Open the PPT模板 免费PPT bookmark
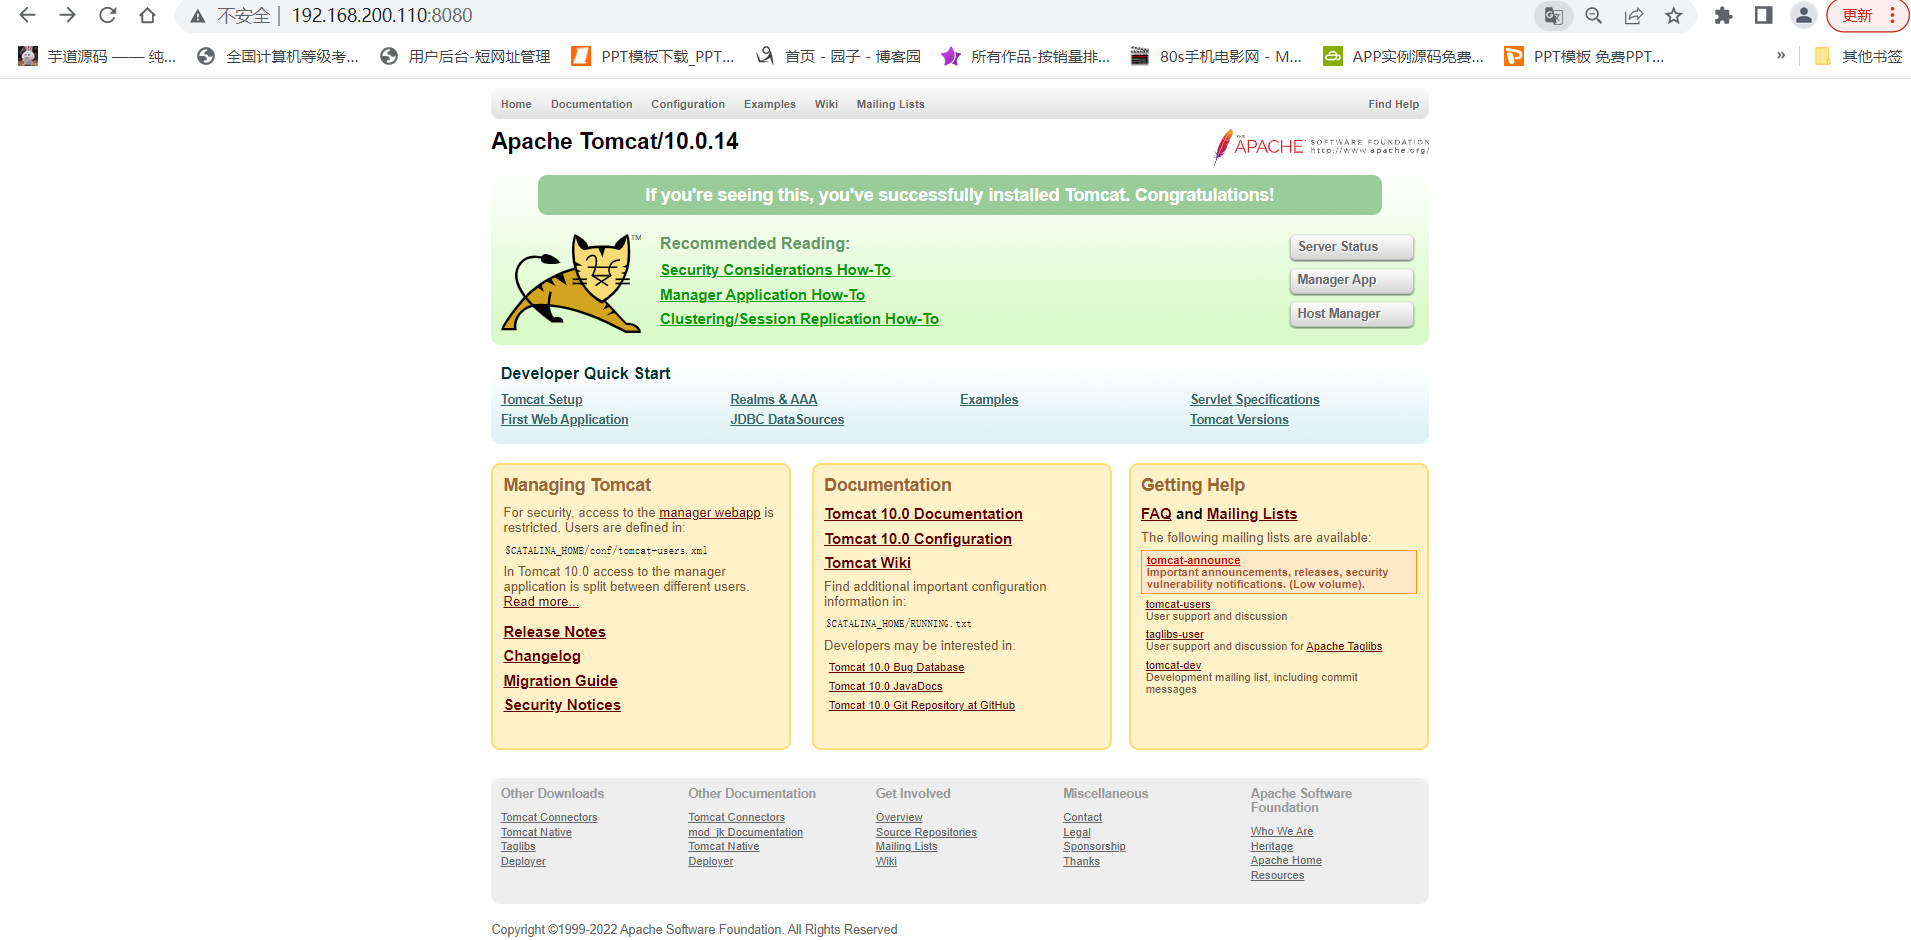The height and width of the screenshot is (940, 1911). 1585,56
